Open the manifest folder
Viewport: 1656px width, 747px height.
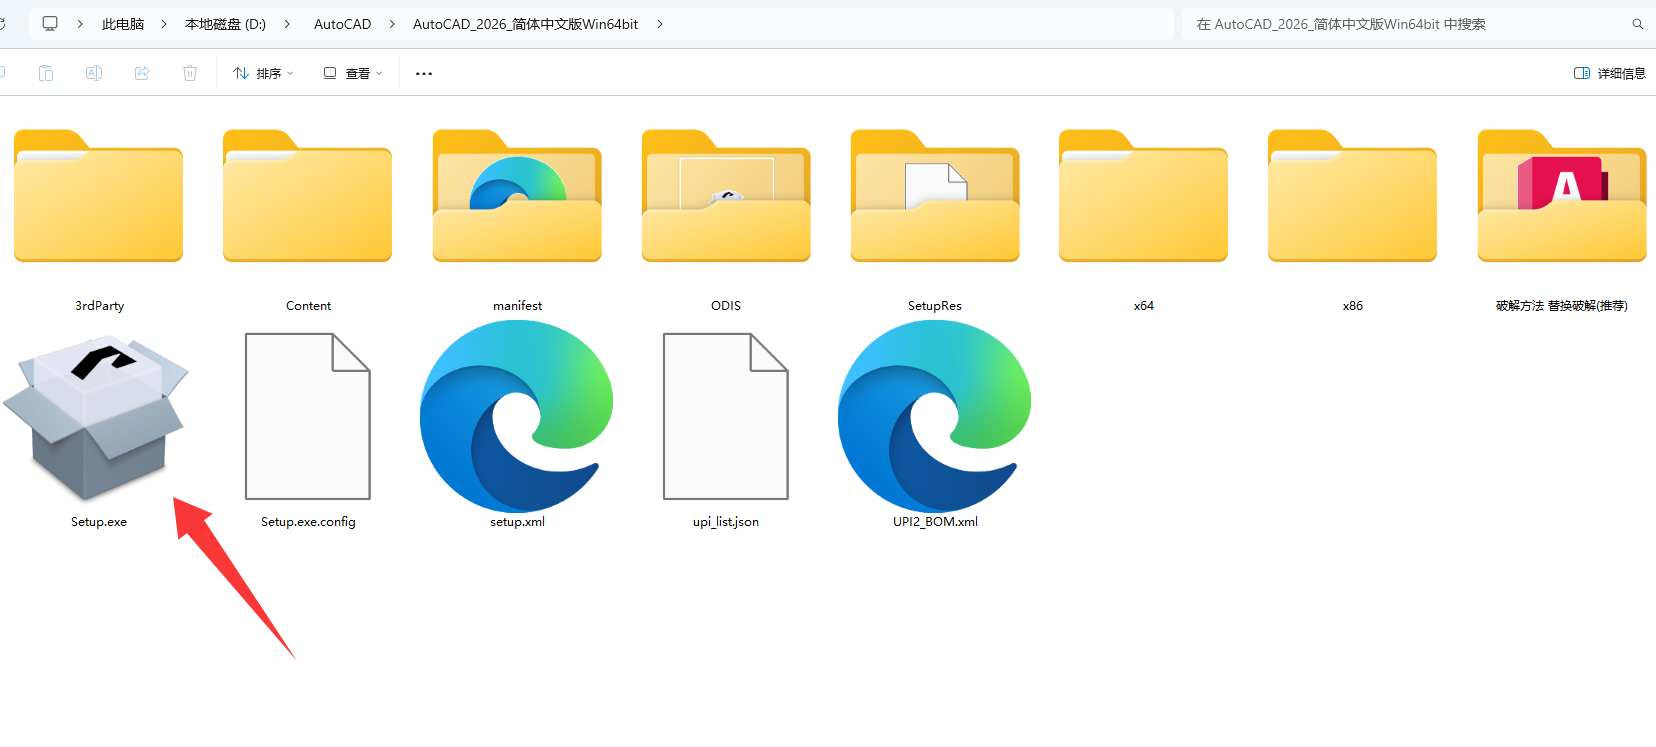tap(517, 196)
